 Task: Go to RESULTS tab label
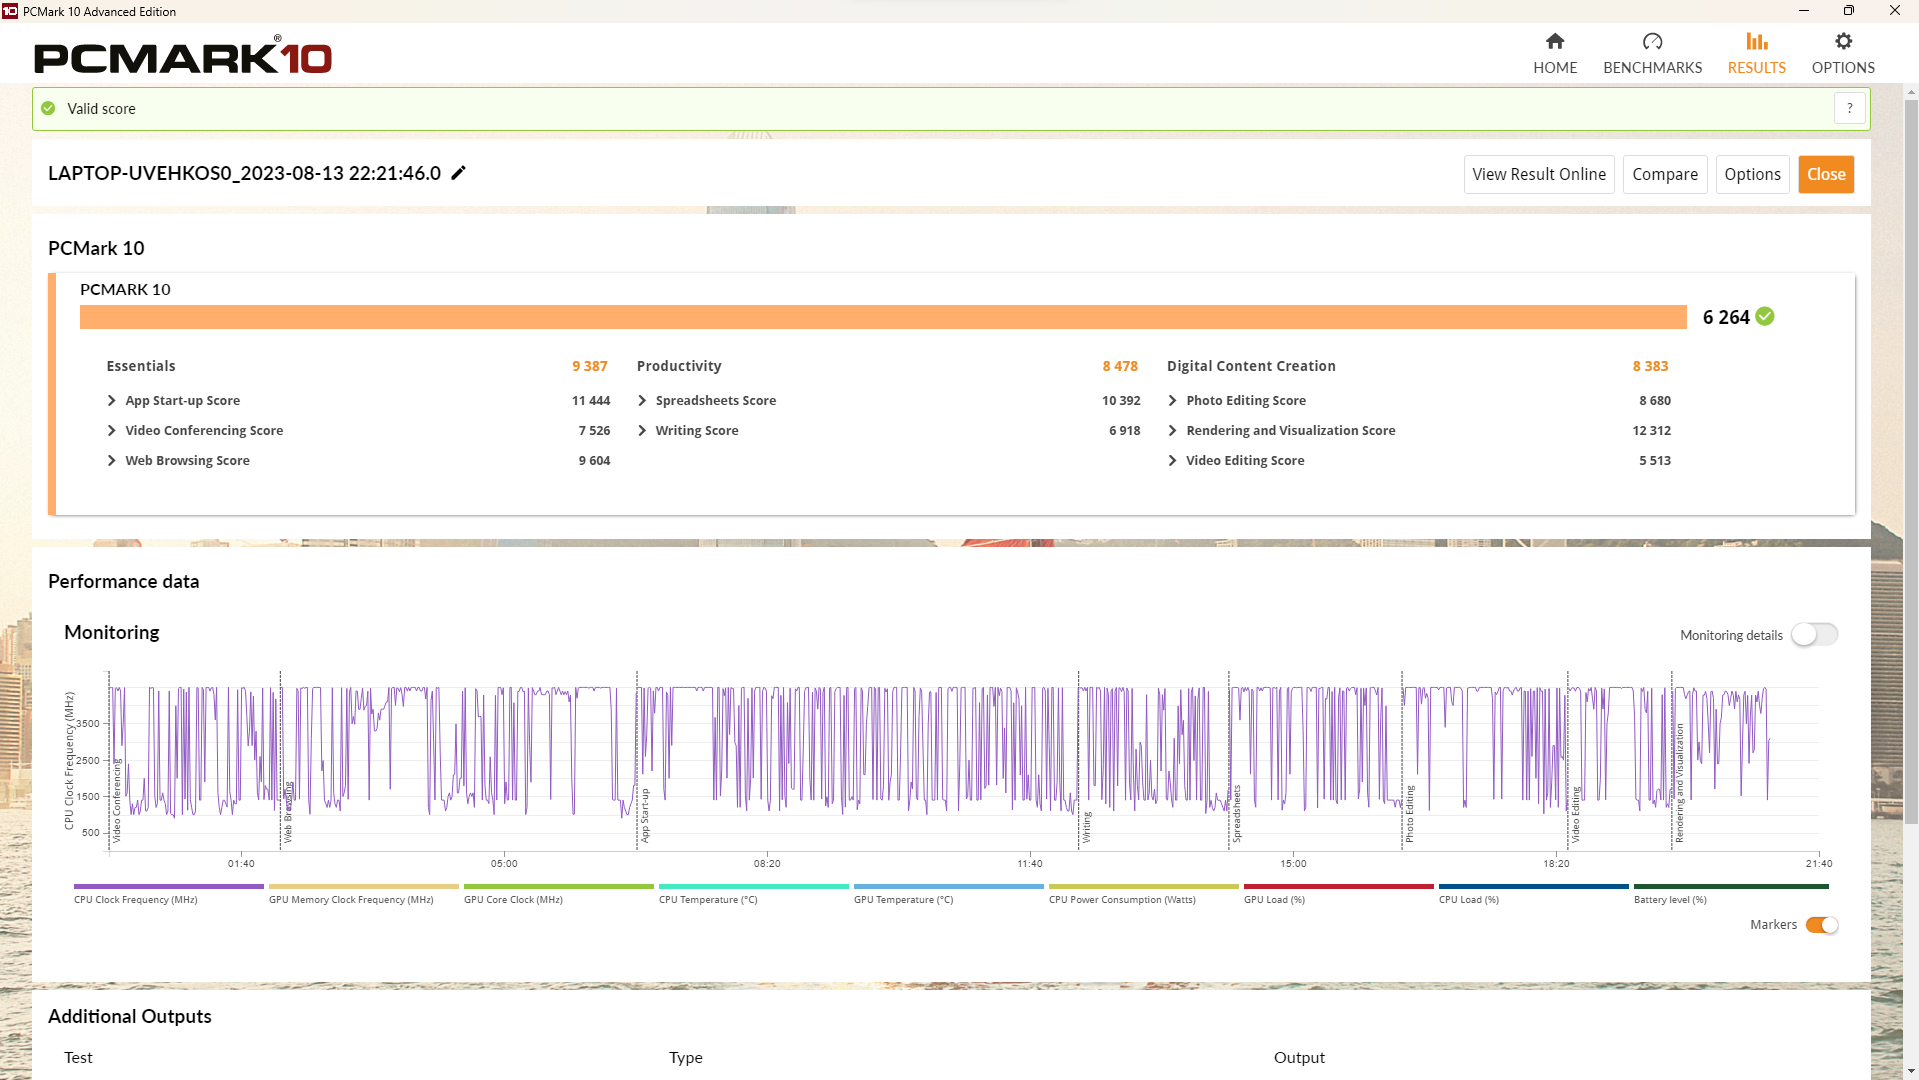[x=1757, y=68]
